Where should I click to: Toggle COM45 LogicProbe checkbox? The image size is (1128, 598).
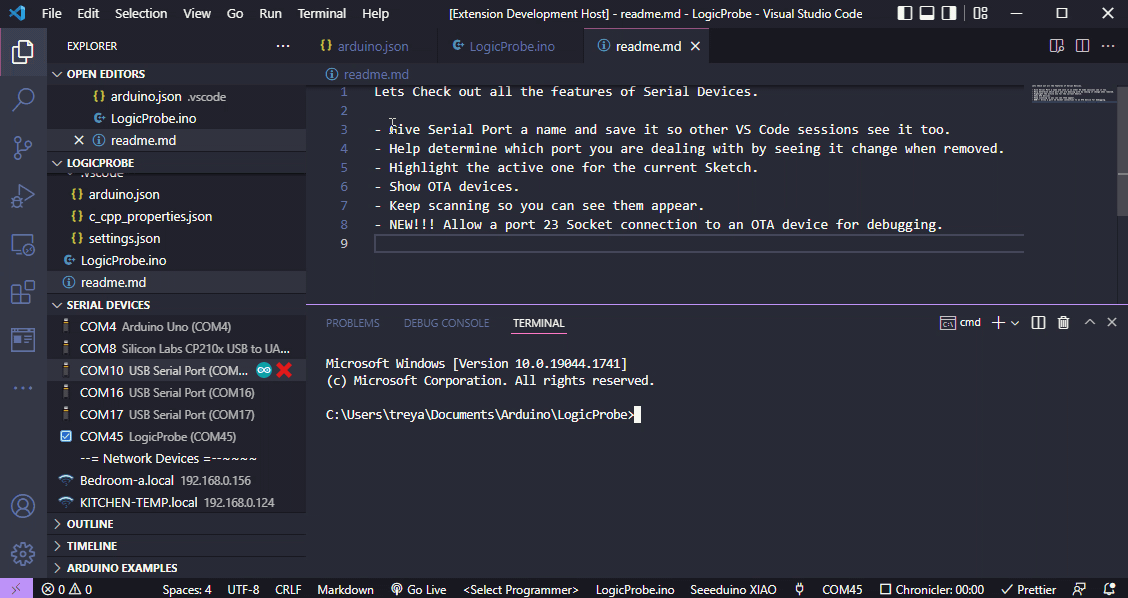click(x=66, y=436)
